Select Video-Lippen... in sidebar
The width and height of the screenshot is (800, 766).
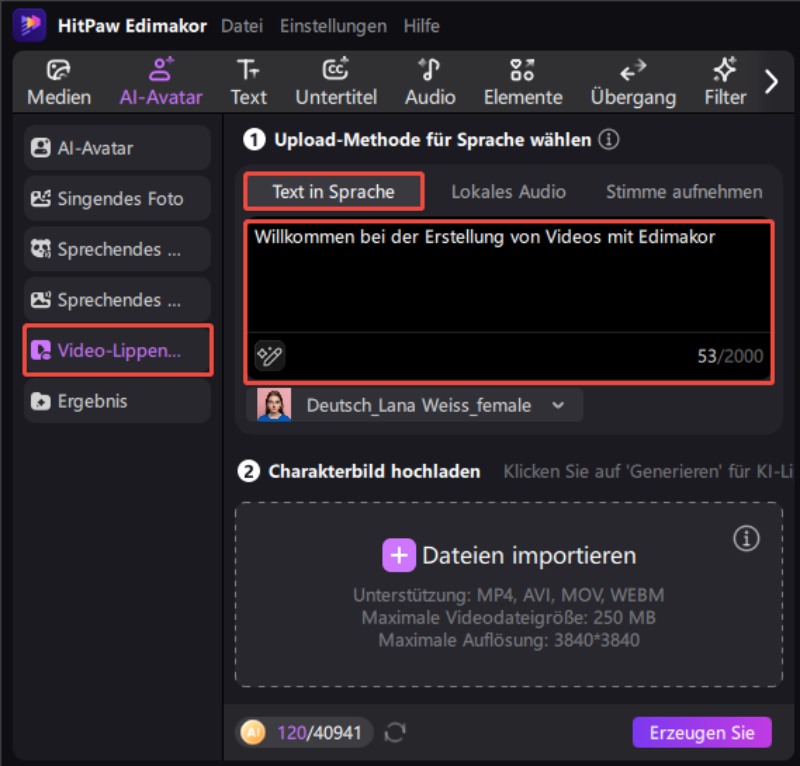click(118, 350)
